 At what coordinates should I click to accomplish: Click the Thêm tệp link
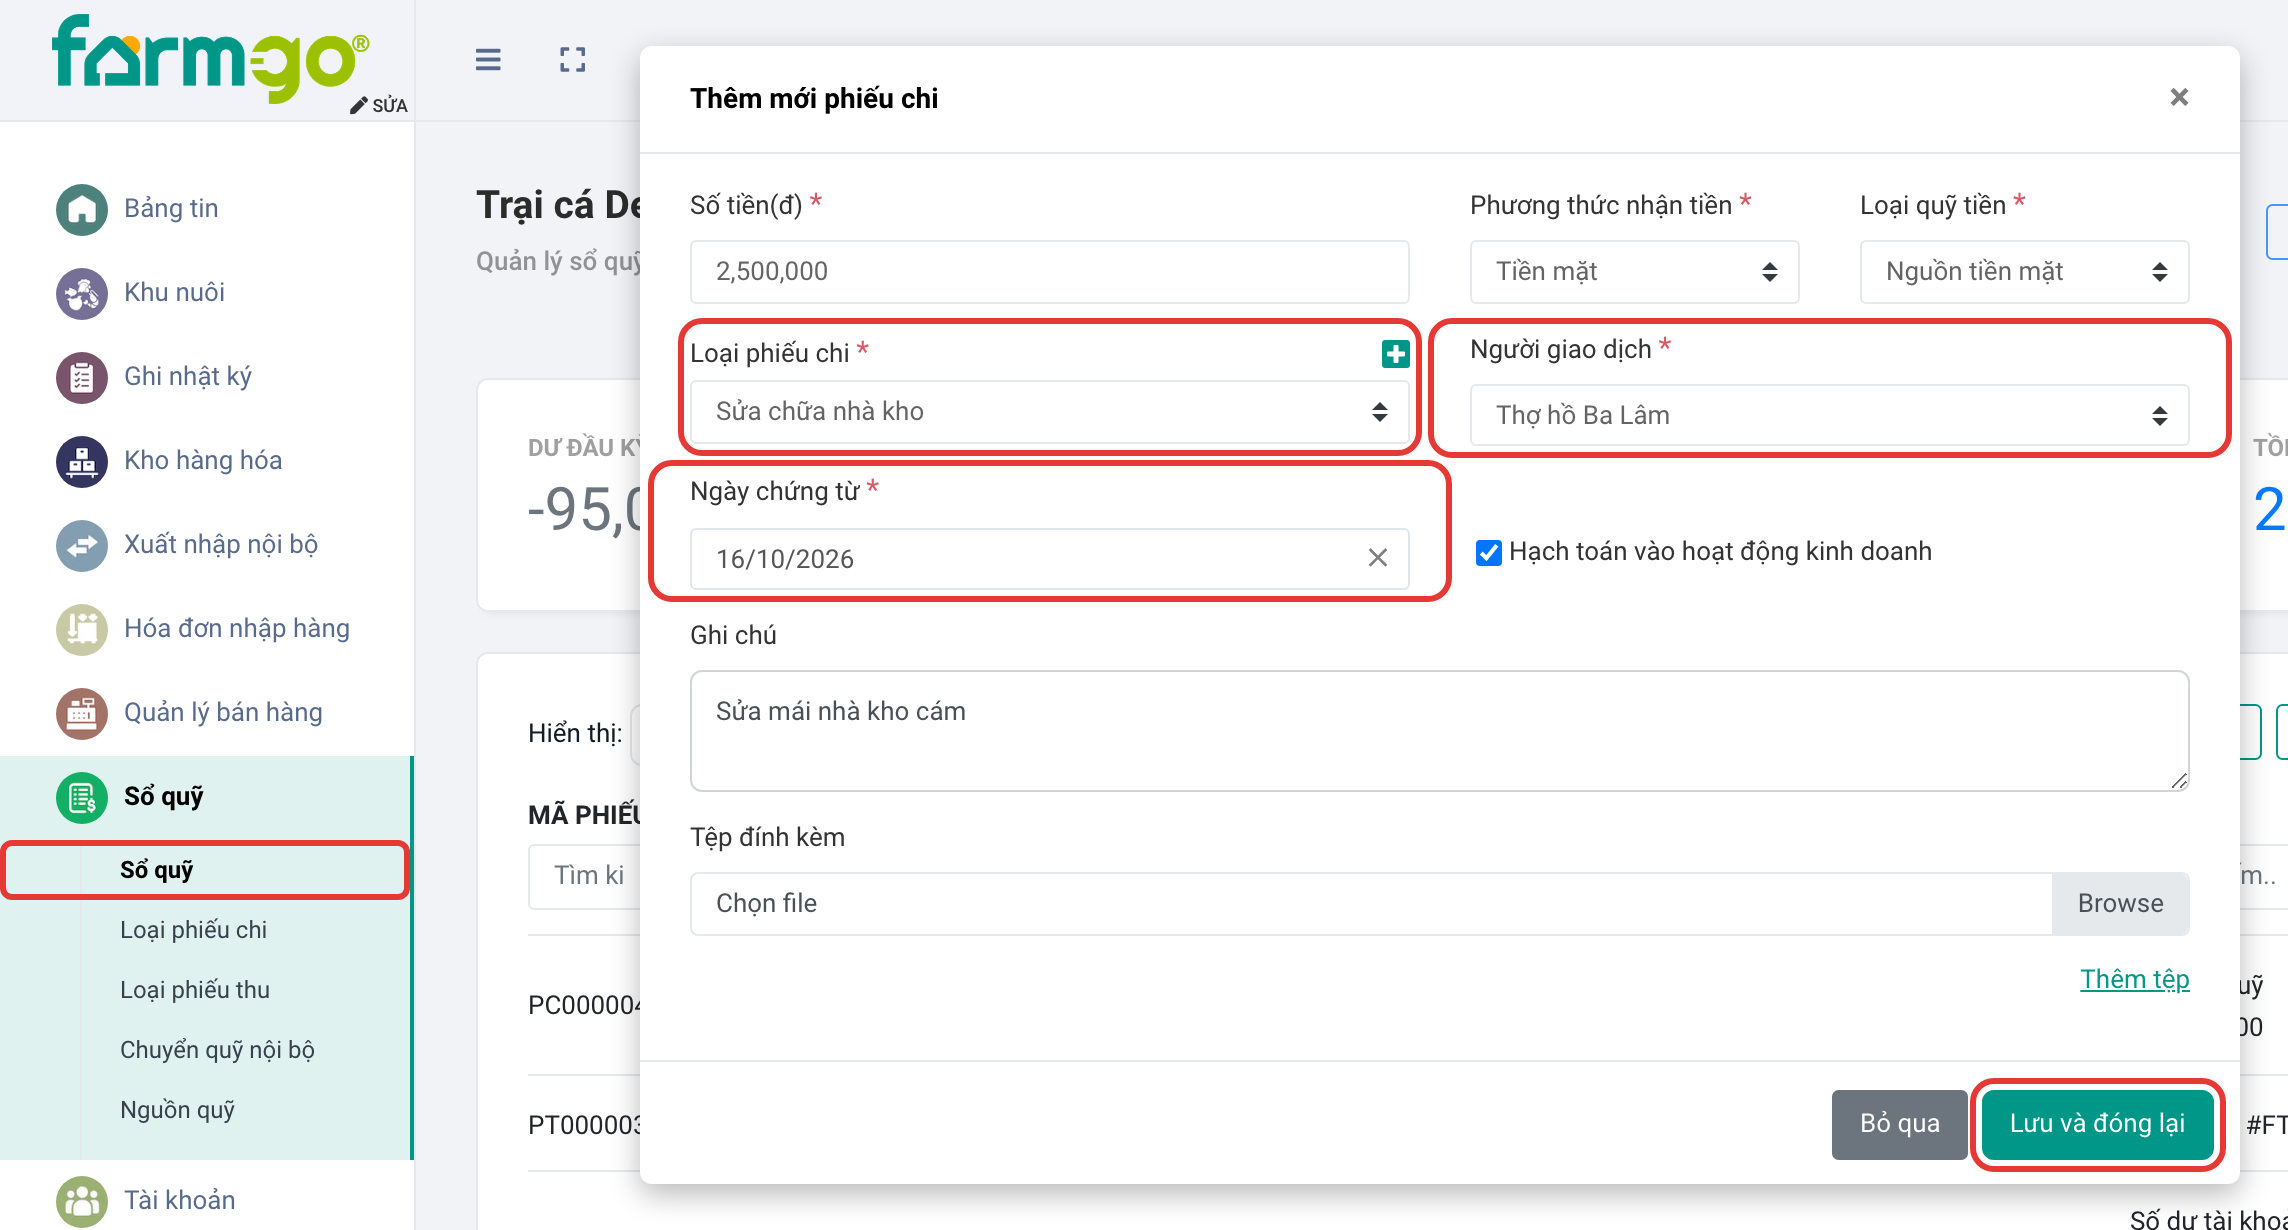pyautogui.click(x=2134, y=979)
